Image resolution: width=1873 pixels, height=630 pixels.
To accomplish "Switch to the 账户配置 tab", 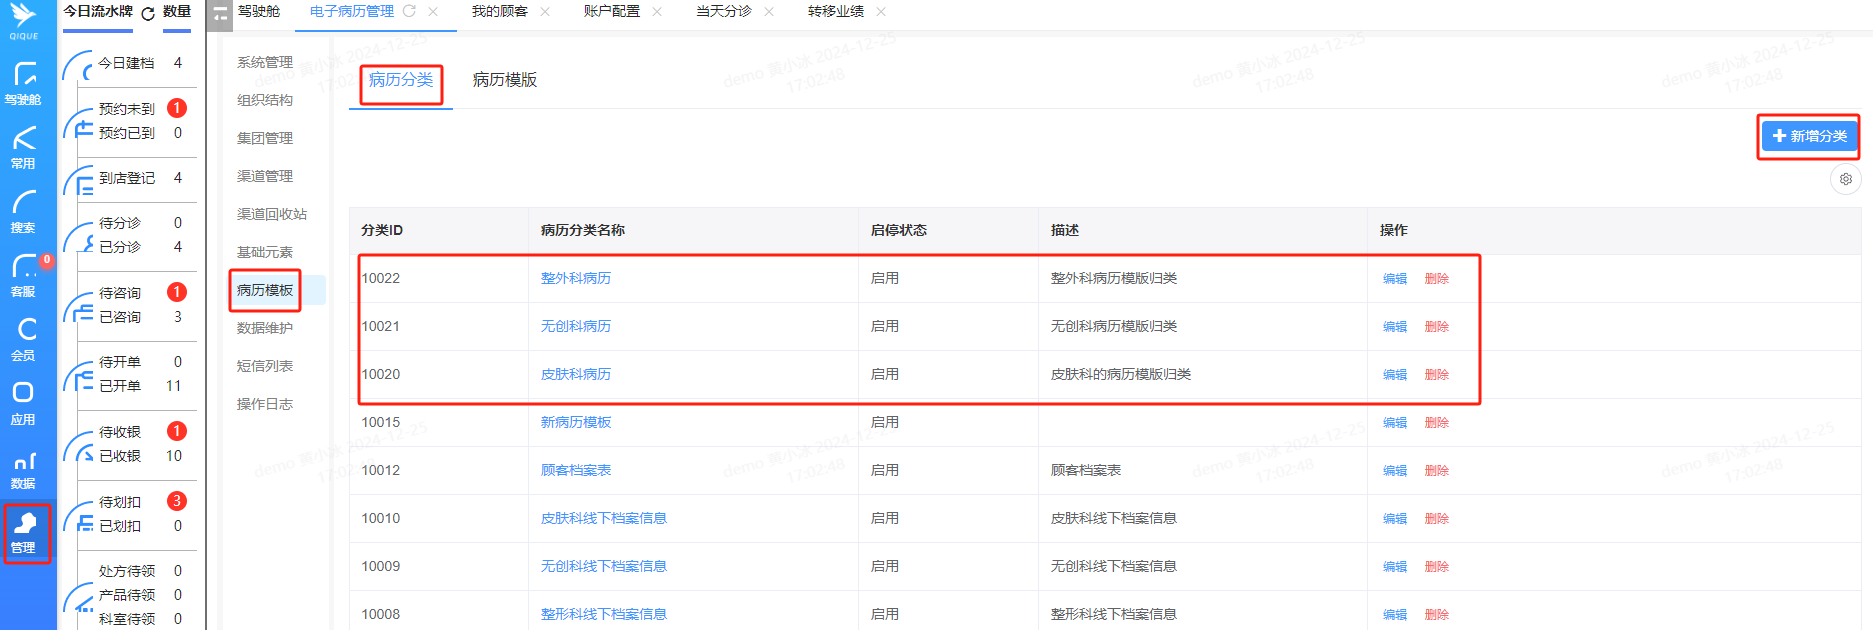I will (x=611, y=11).
